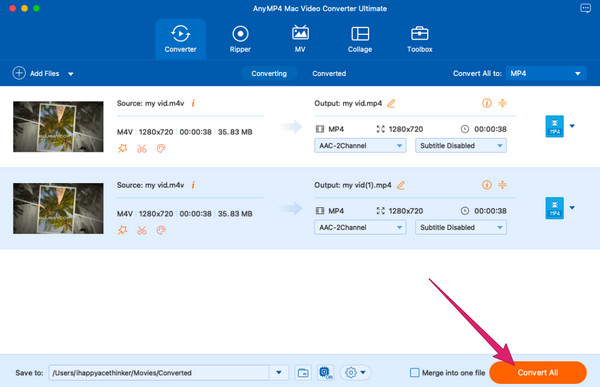Open AAC-2Channel audio dropdown for my vid(1).mp4
600x387 pixels.
click(x=360, y=227)
